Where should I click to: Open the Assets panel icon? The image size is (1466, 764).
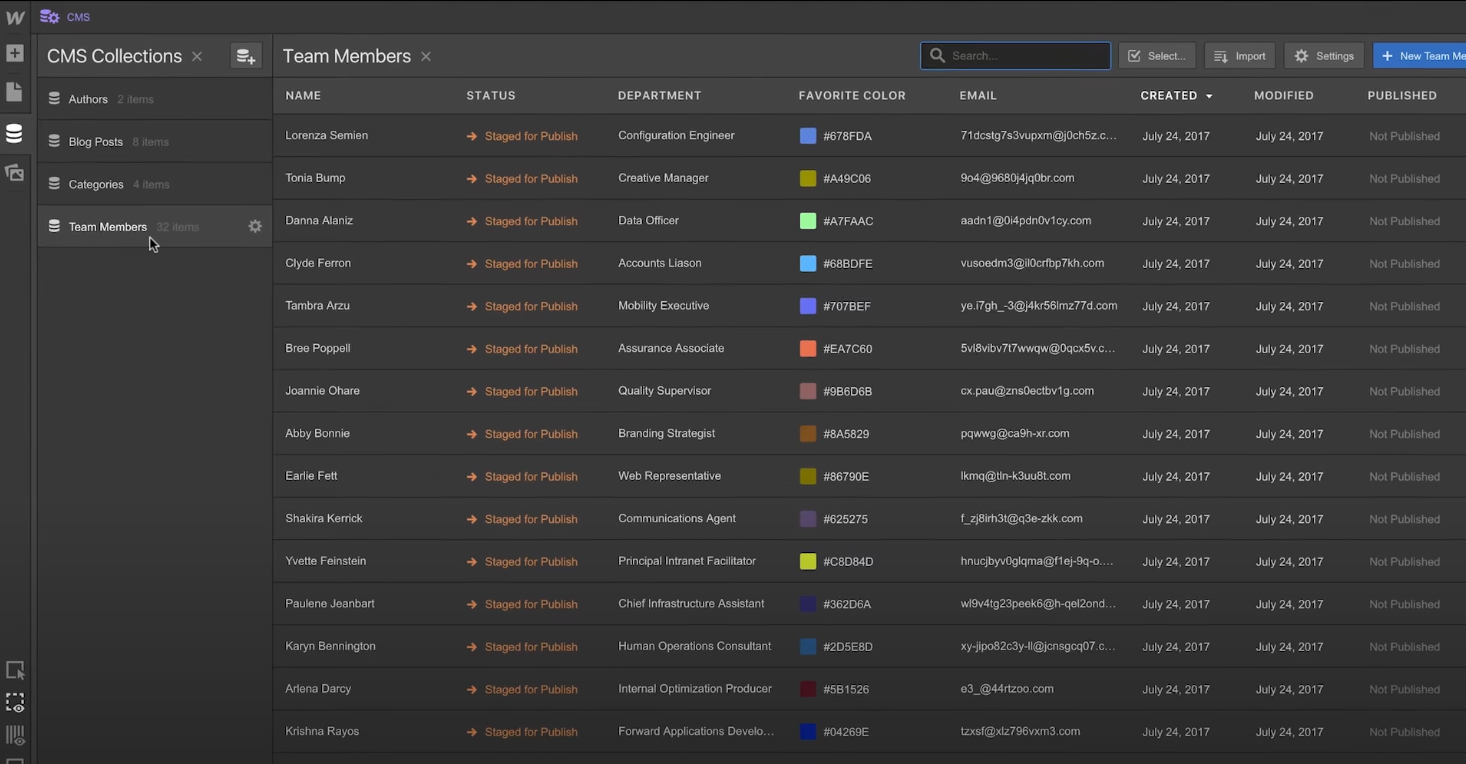pyautogui.click(x=14, y=173)
